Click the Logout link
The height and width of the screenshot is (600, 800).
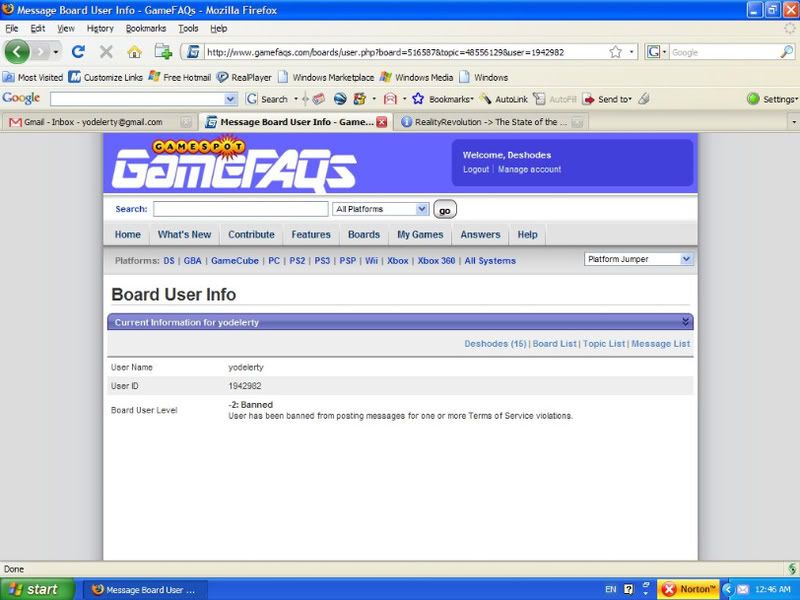(476, 170)
